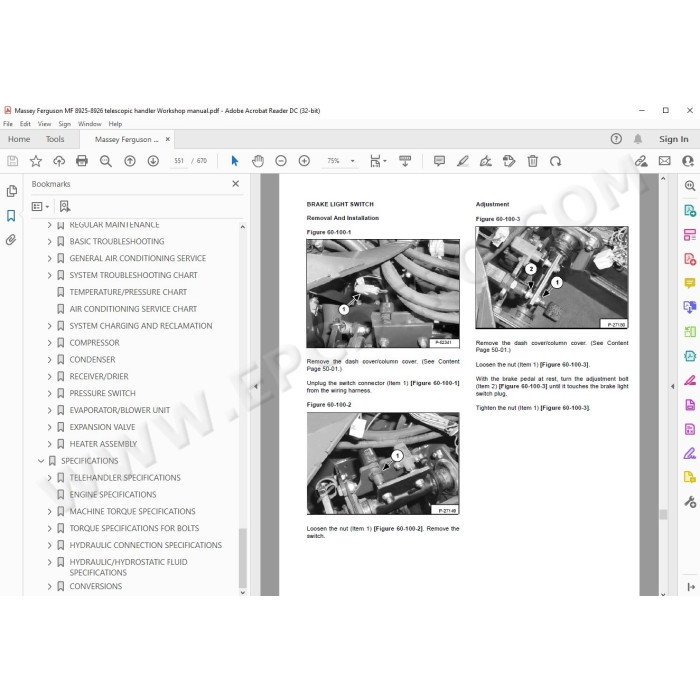Enable scrolling read mode icon

point(405,161)
